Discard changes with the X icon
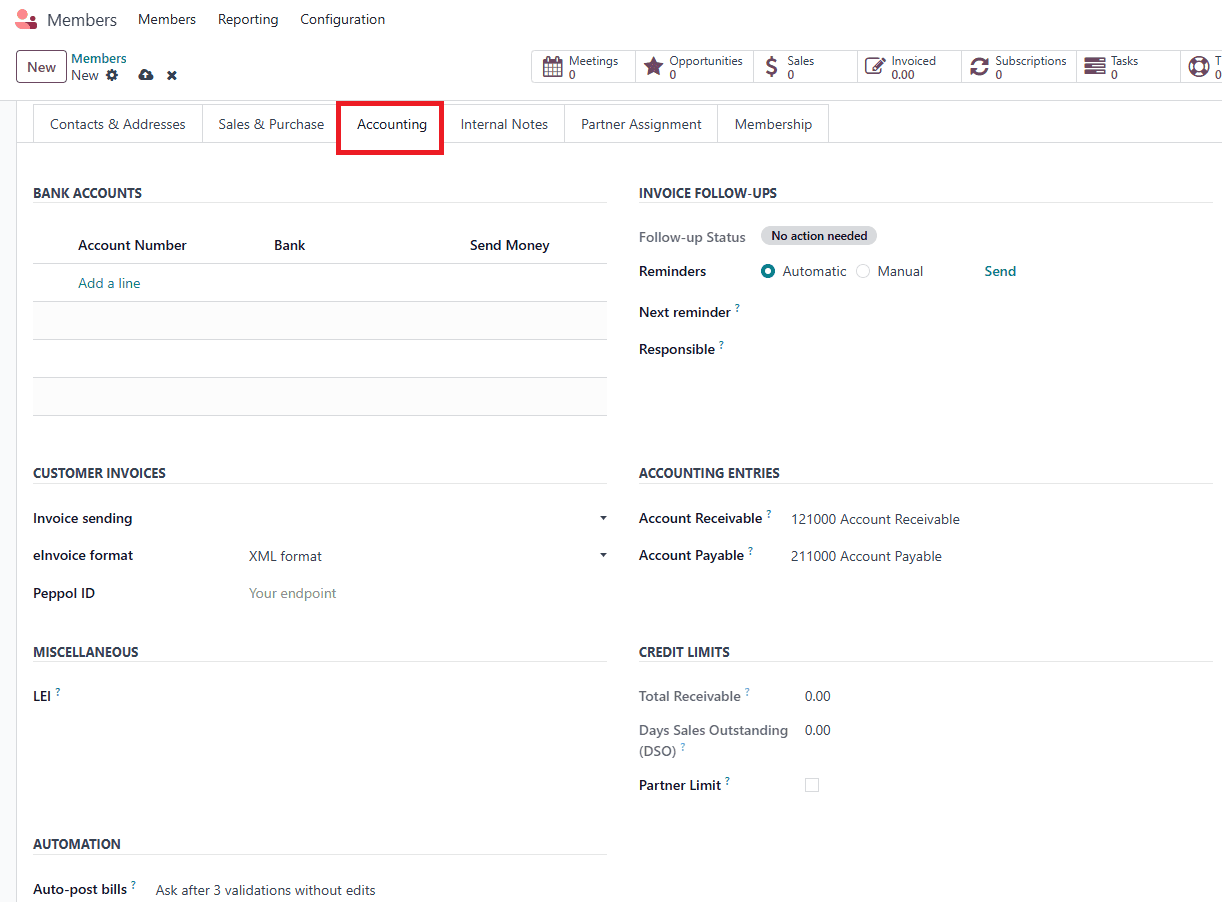Screen dimensions: 1222x902 172,76
